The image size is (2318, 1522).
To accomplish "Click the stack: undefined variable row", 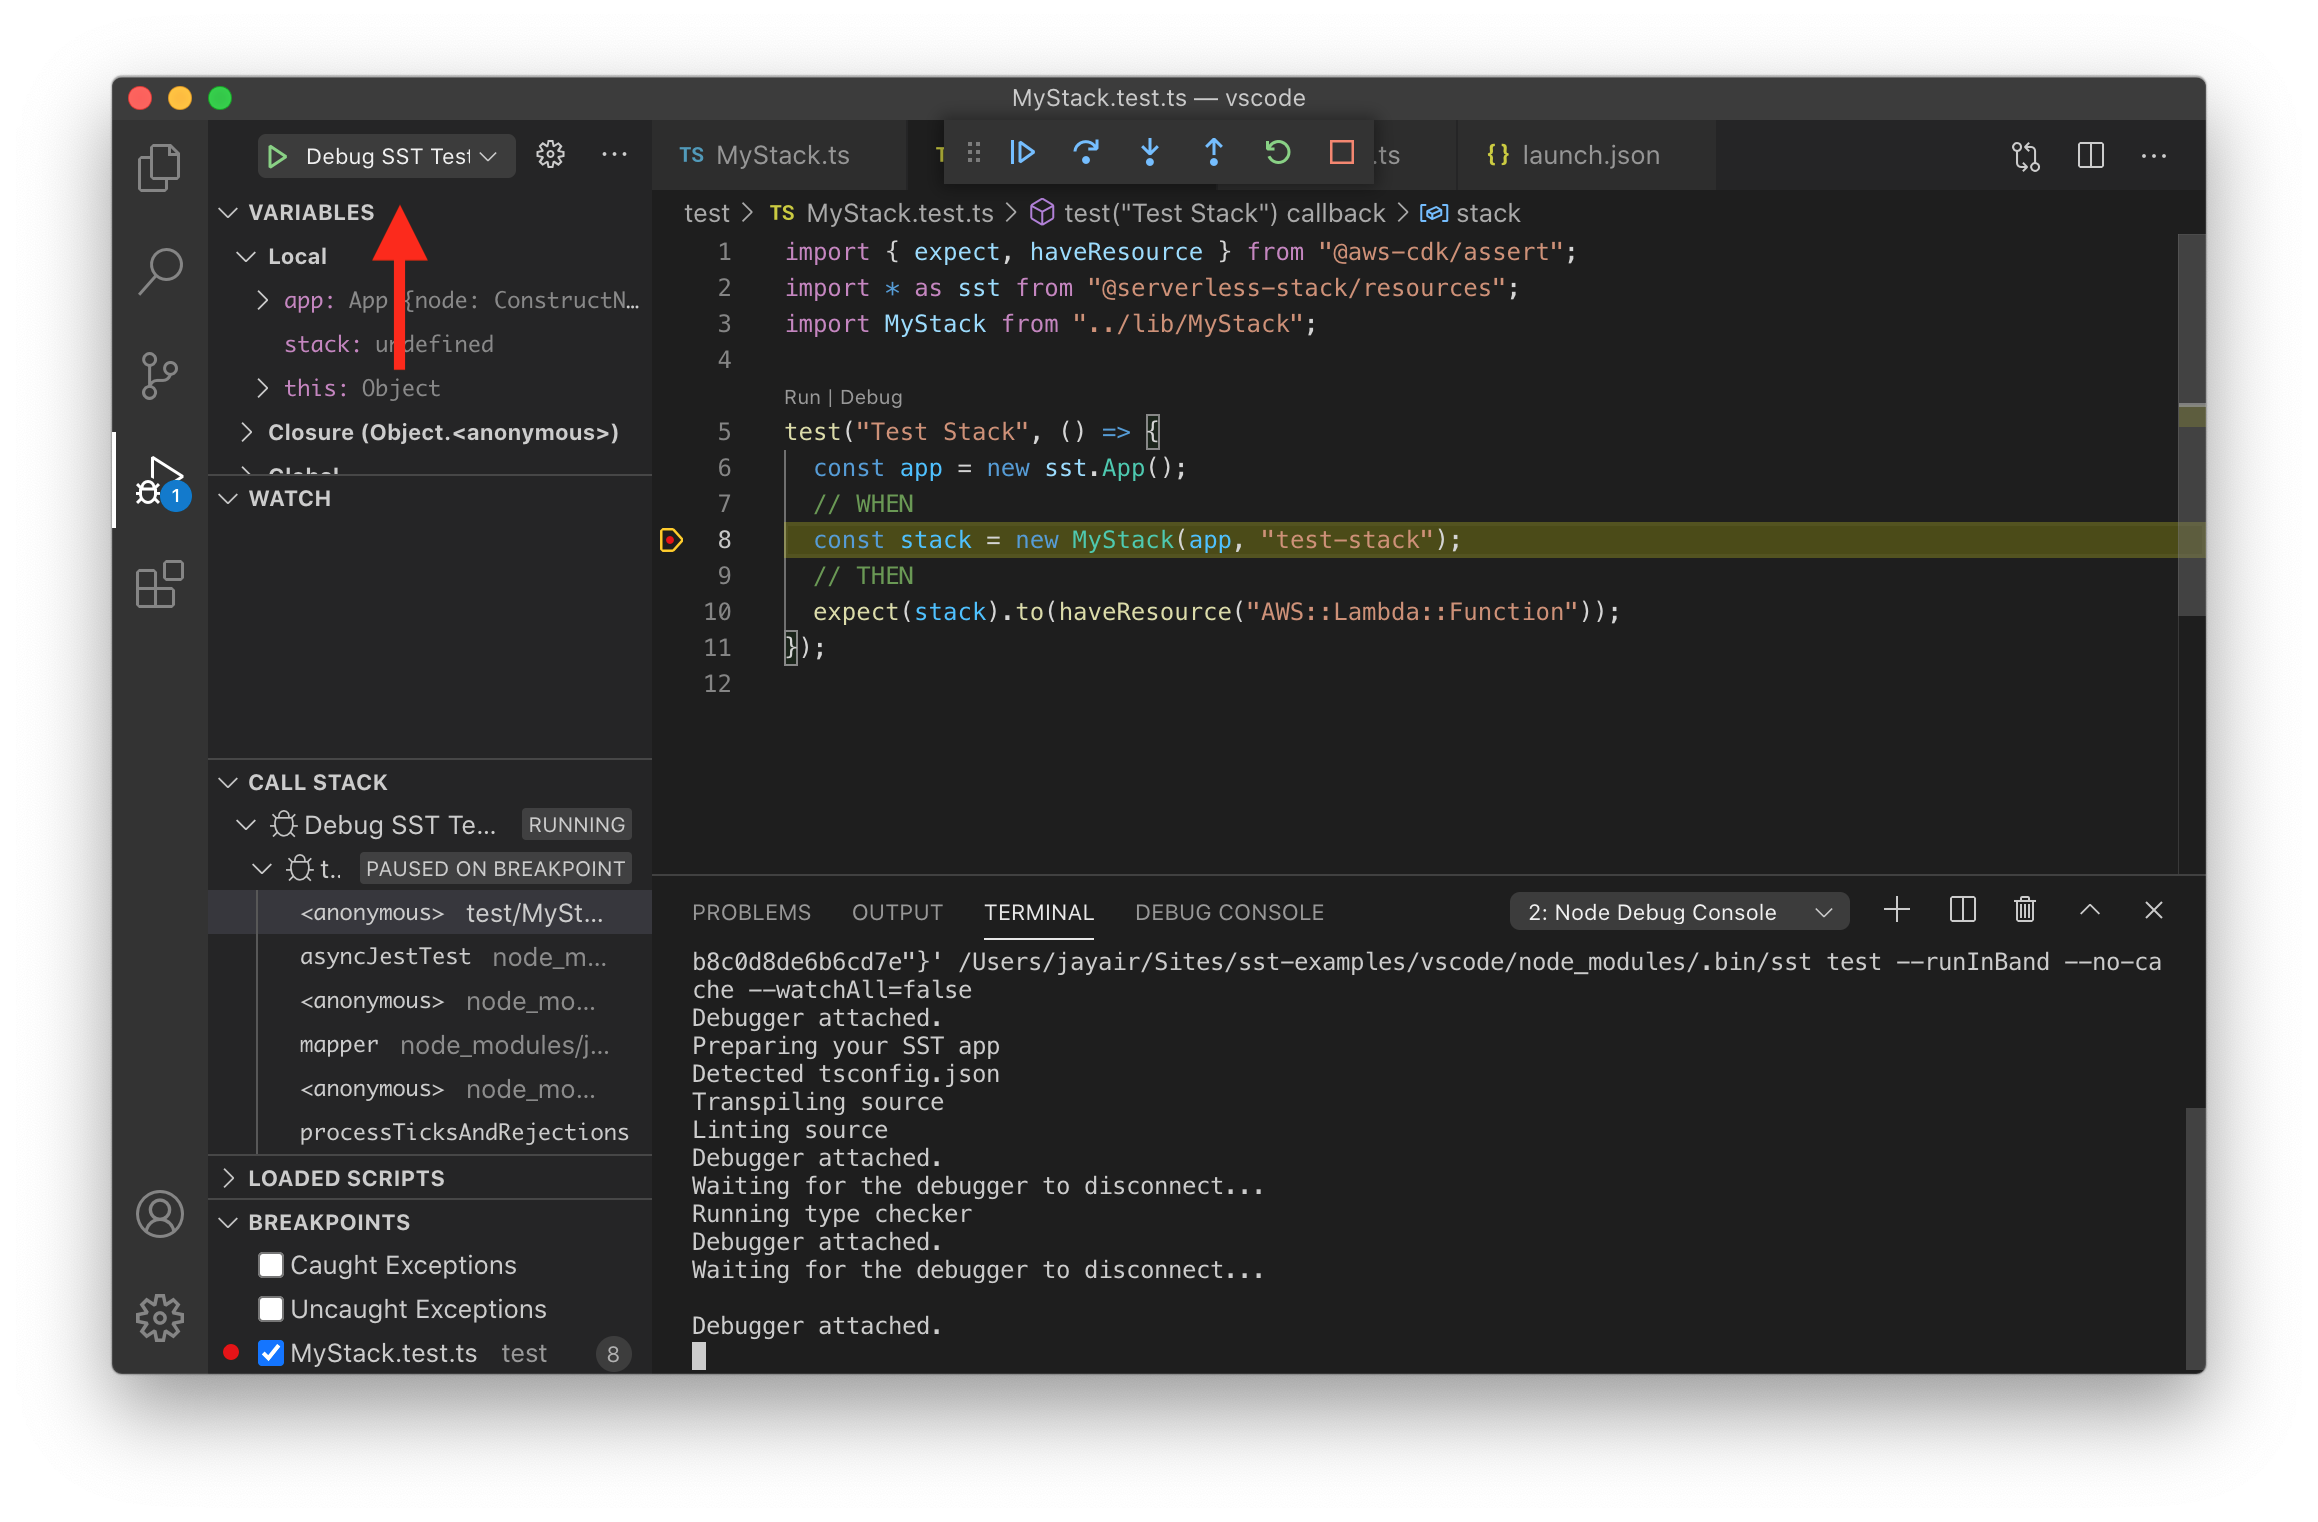I will [430, 344].
